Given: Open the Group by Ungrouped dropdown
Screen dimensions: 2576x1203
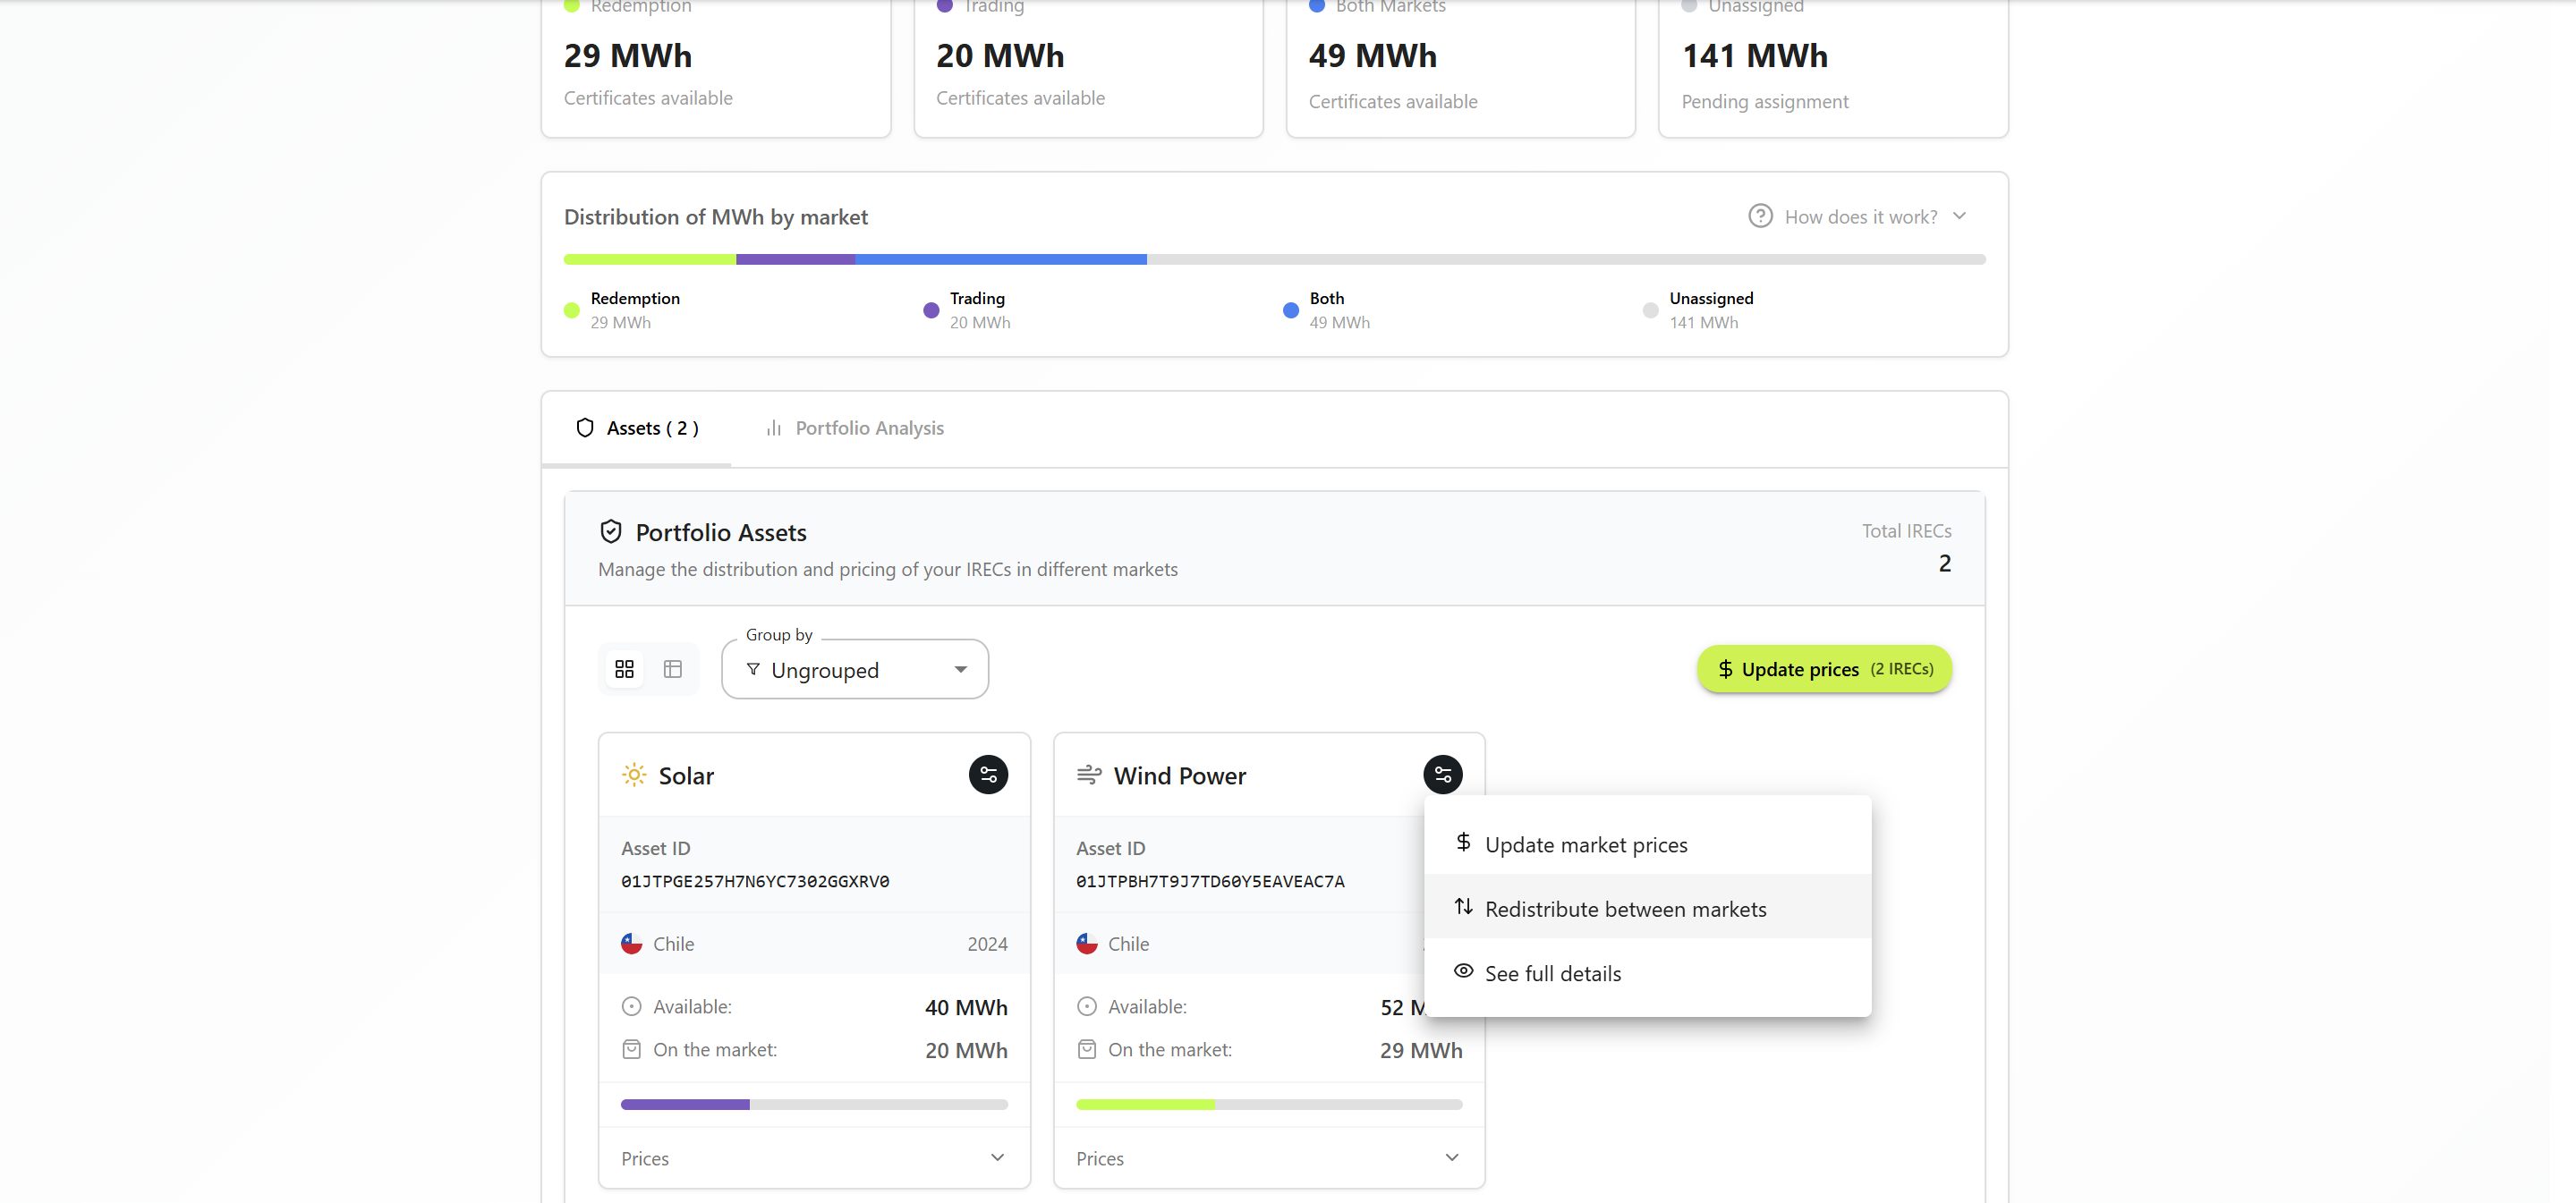Looking at the screenshot, I should 855,670.
